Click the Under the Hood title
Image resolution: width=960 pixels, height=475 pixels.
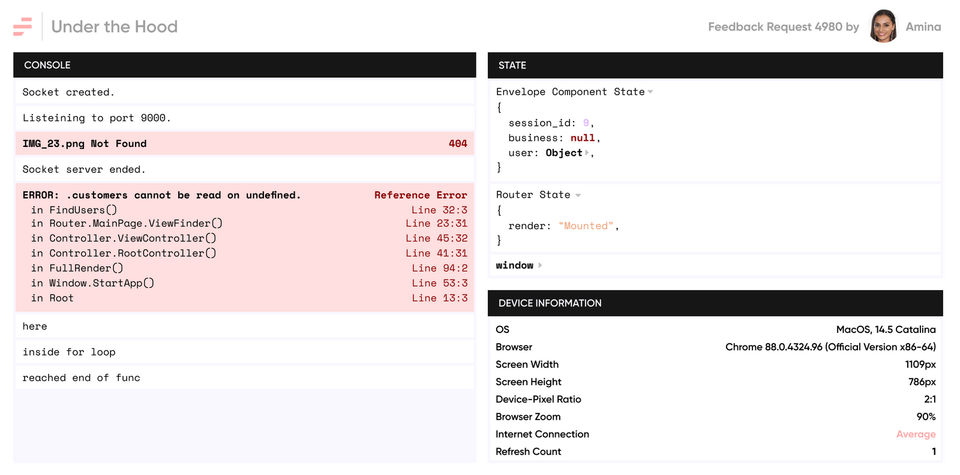(x=114, y=26)
